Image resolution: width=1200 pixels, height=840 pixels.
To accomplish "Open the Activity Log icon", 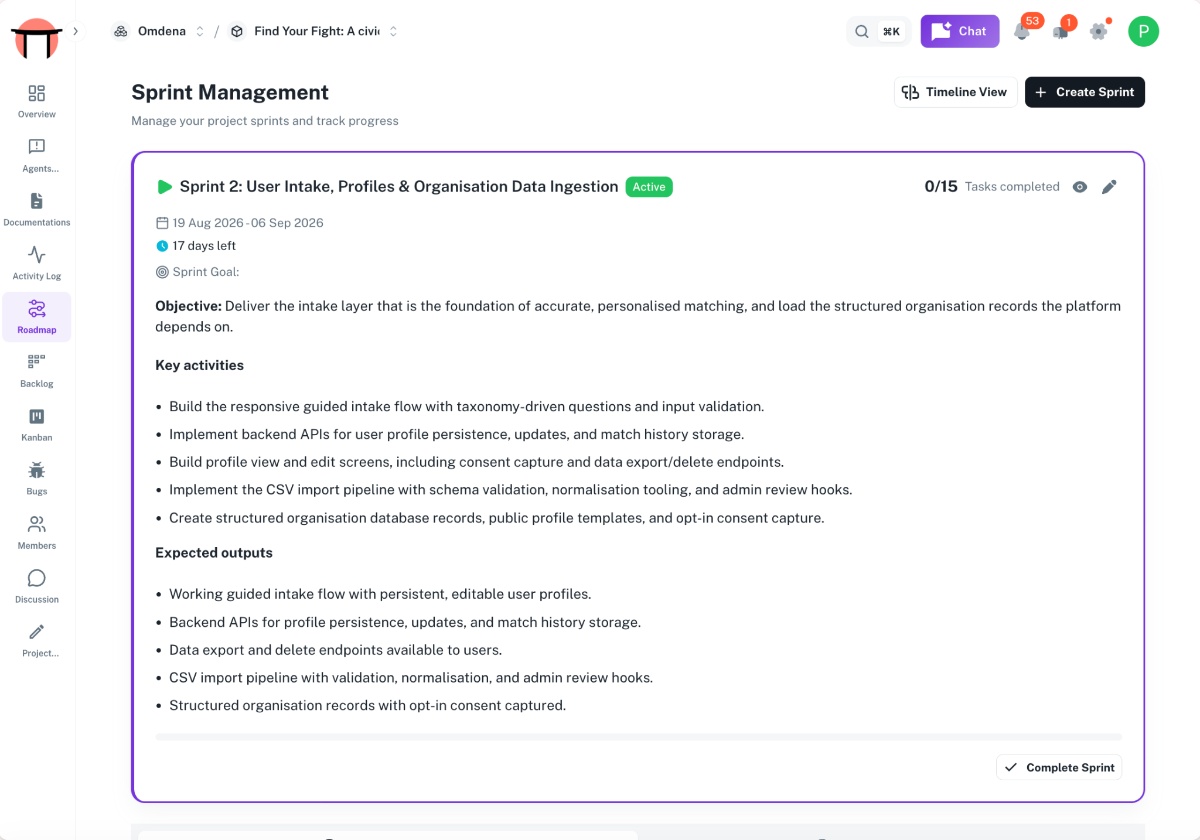I will point(37,255).
